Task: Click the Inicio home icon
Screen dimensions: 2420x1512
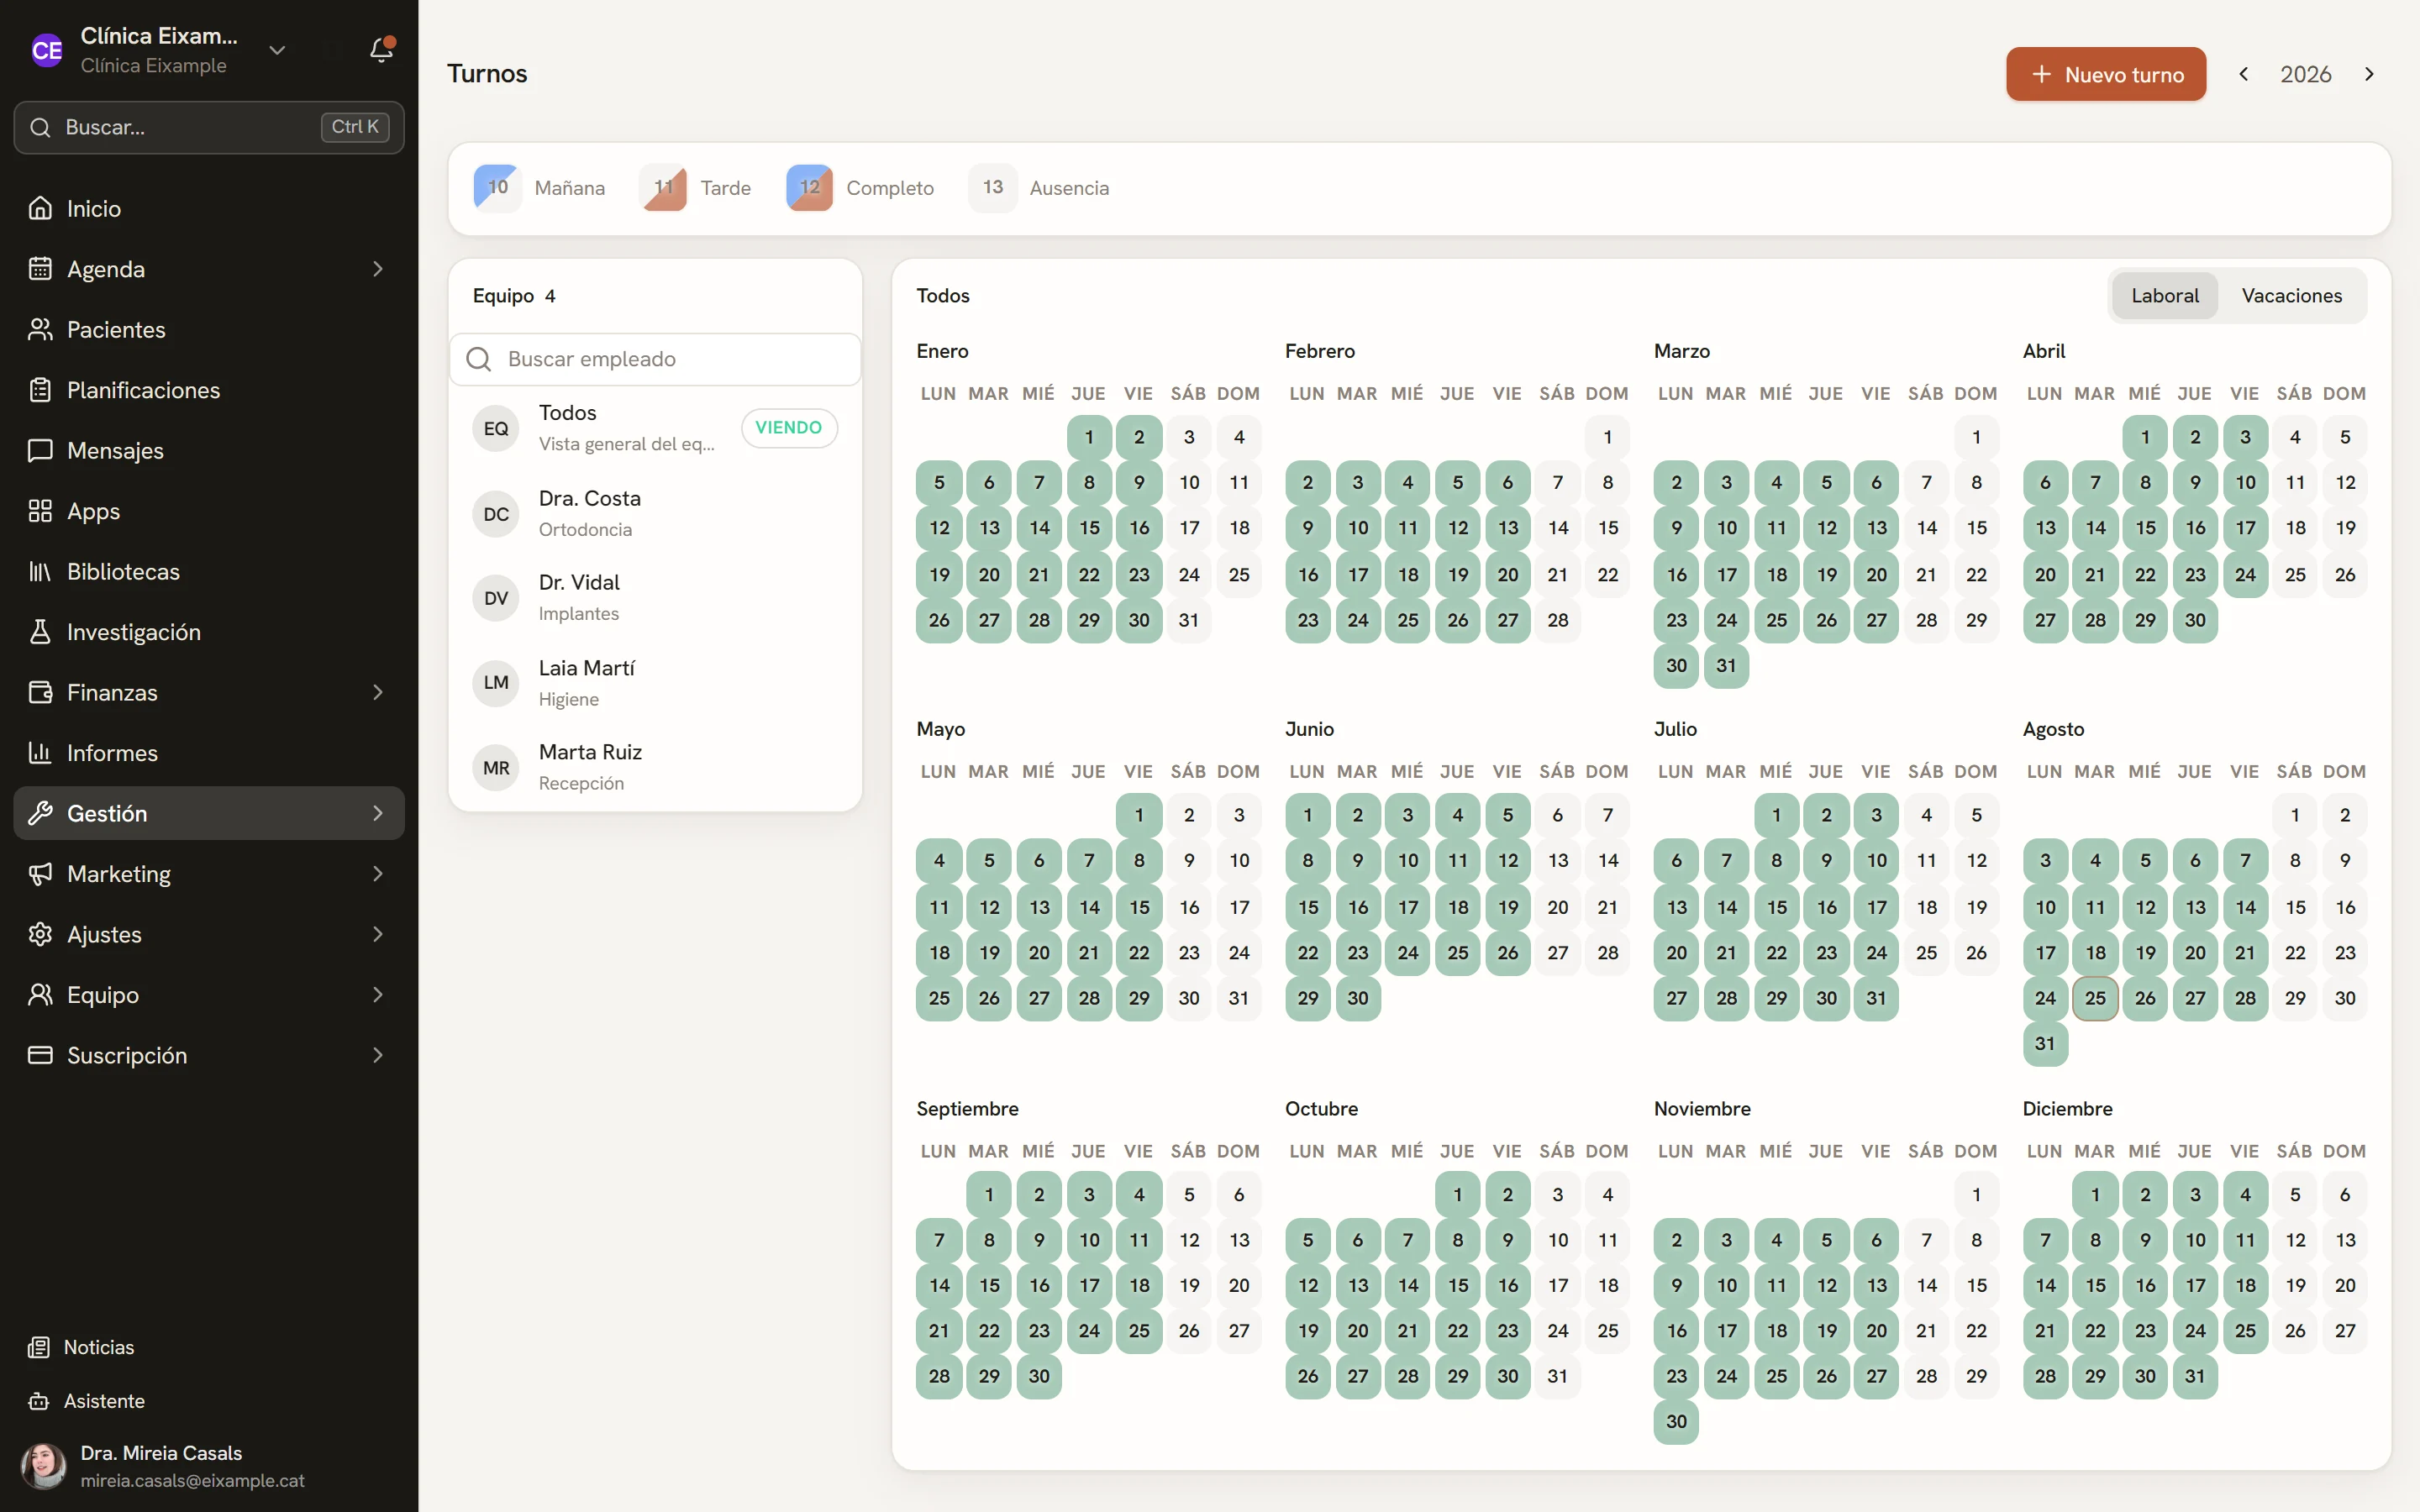Action: coord(40,208)
